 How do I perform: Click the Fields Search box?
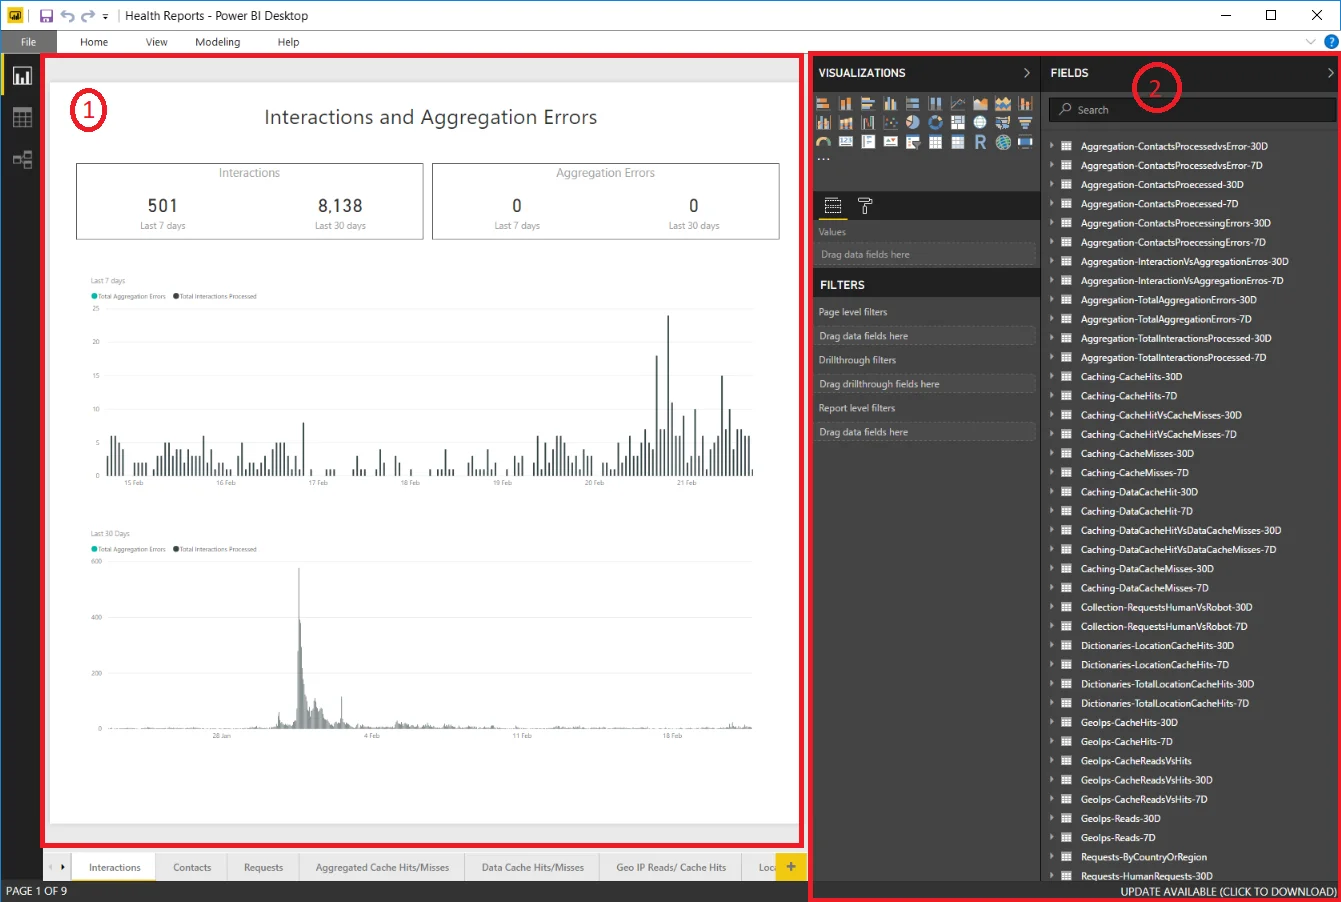(1192, 110)
